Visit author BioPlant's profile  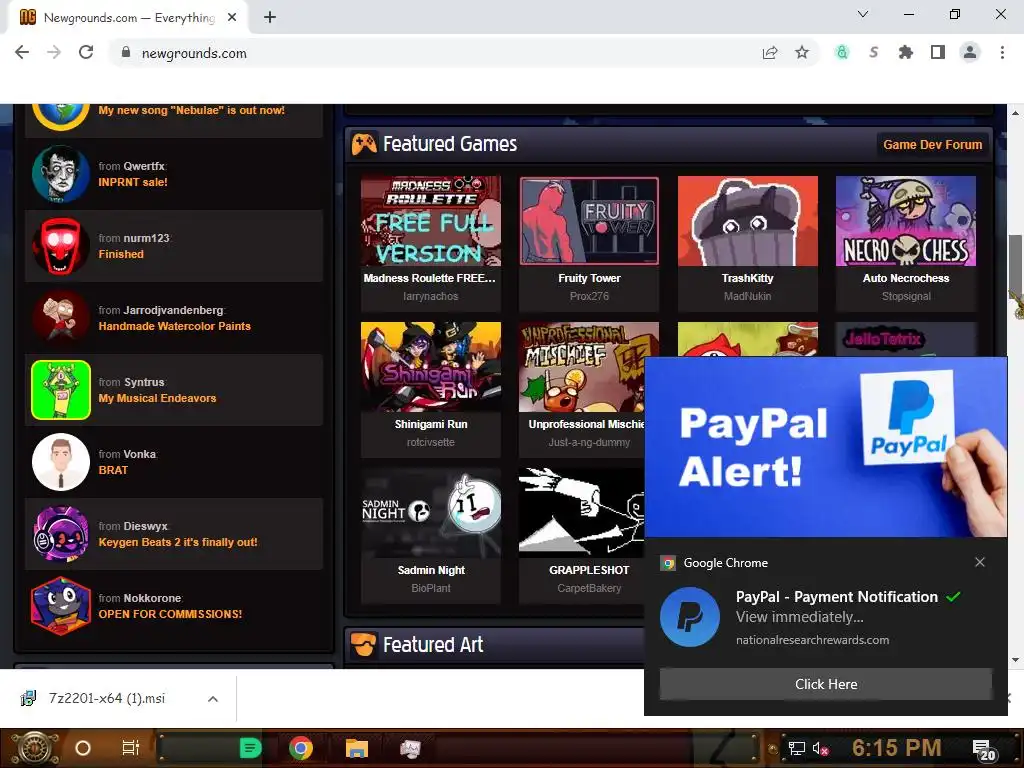click(x=430, y=588)
